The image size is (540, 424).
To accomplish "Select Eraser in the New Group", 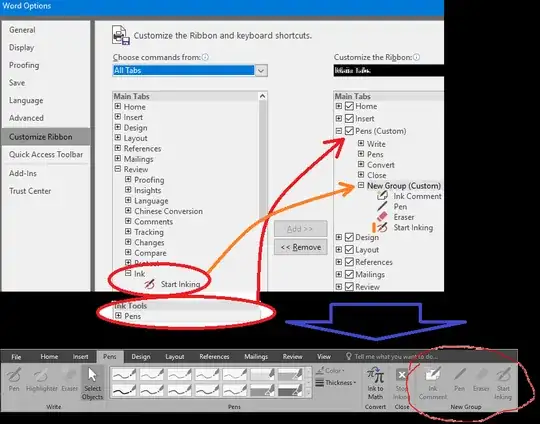I will click(481, 379).
